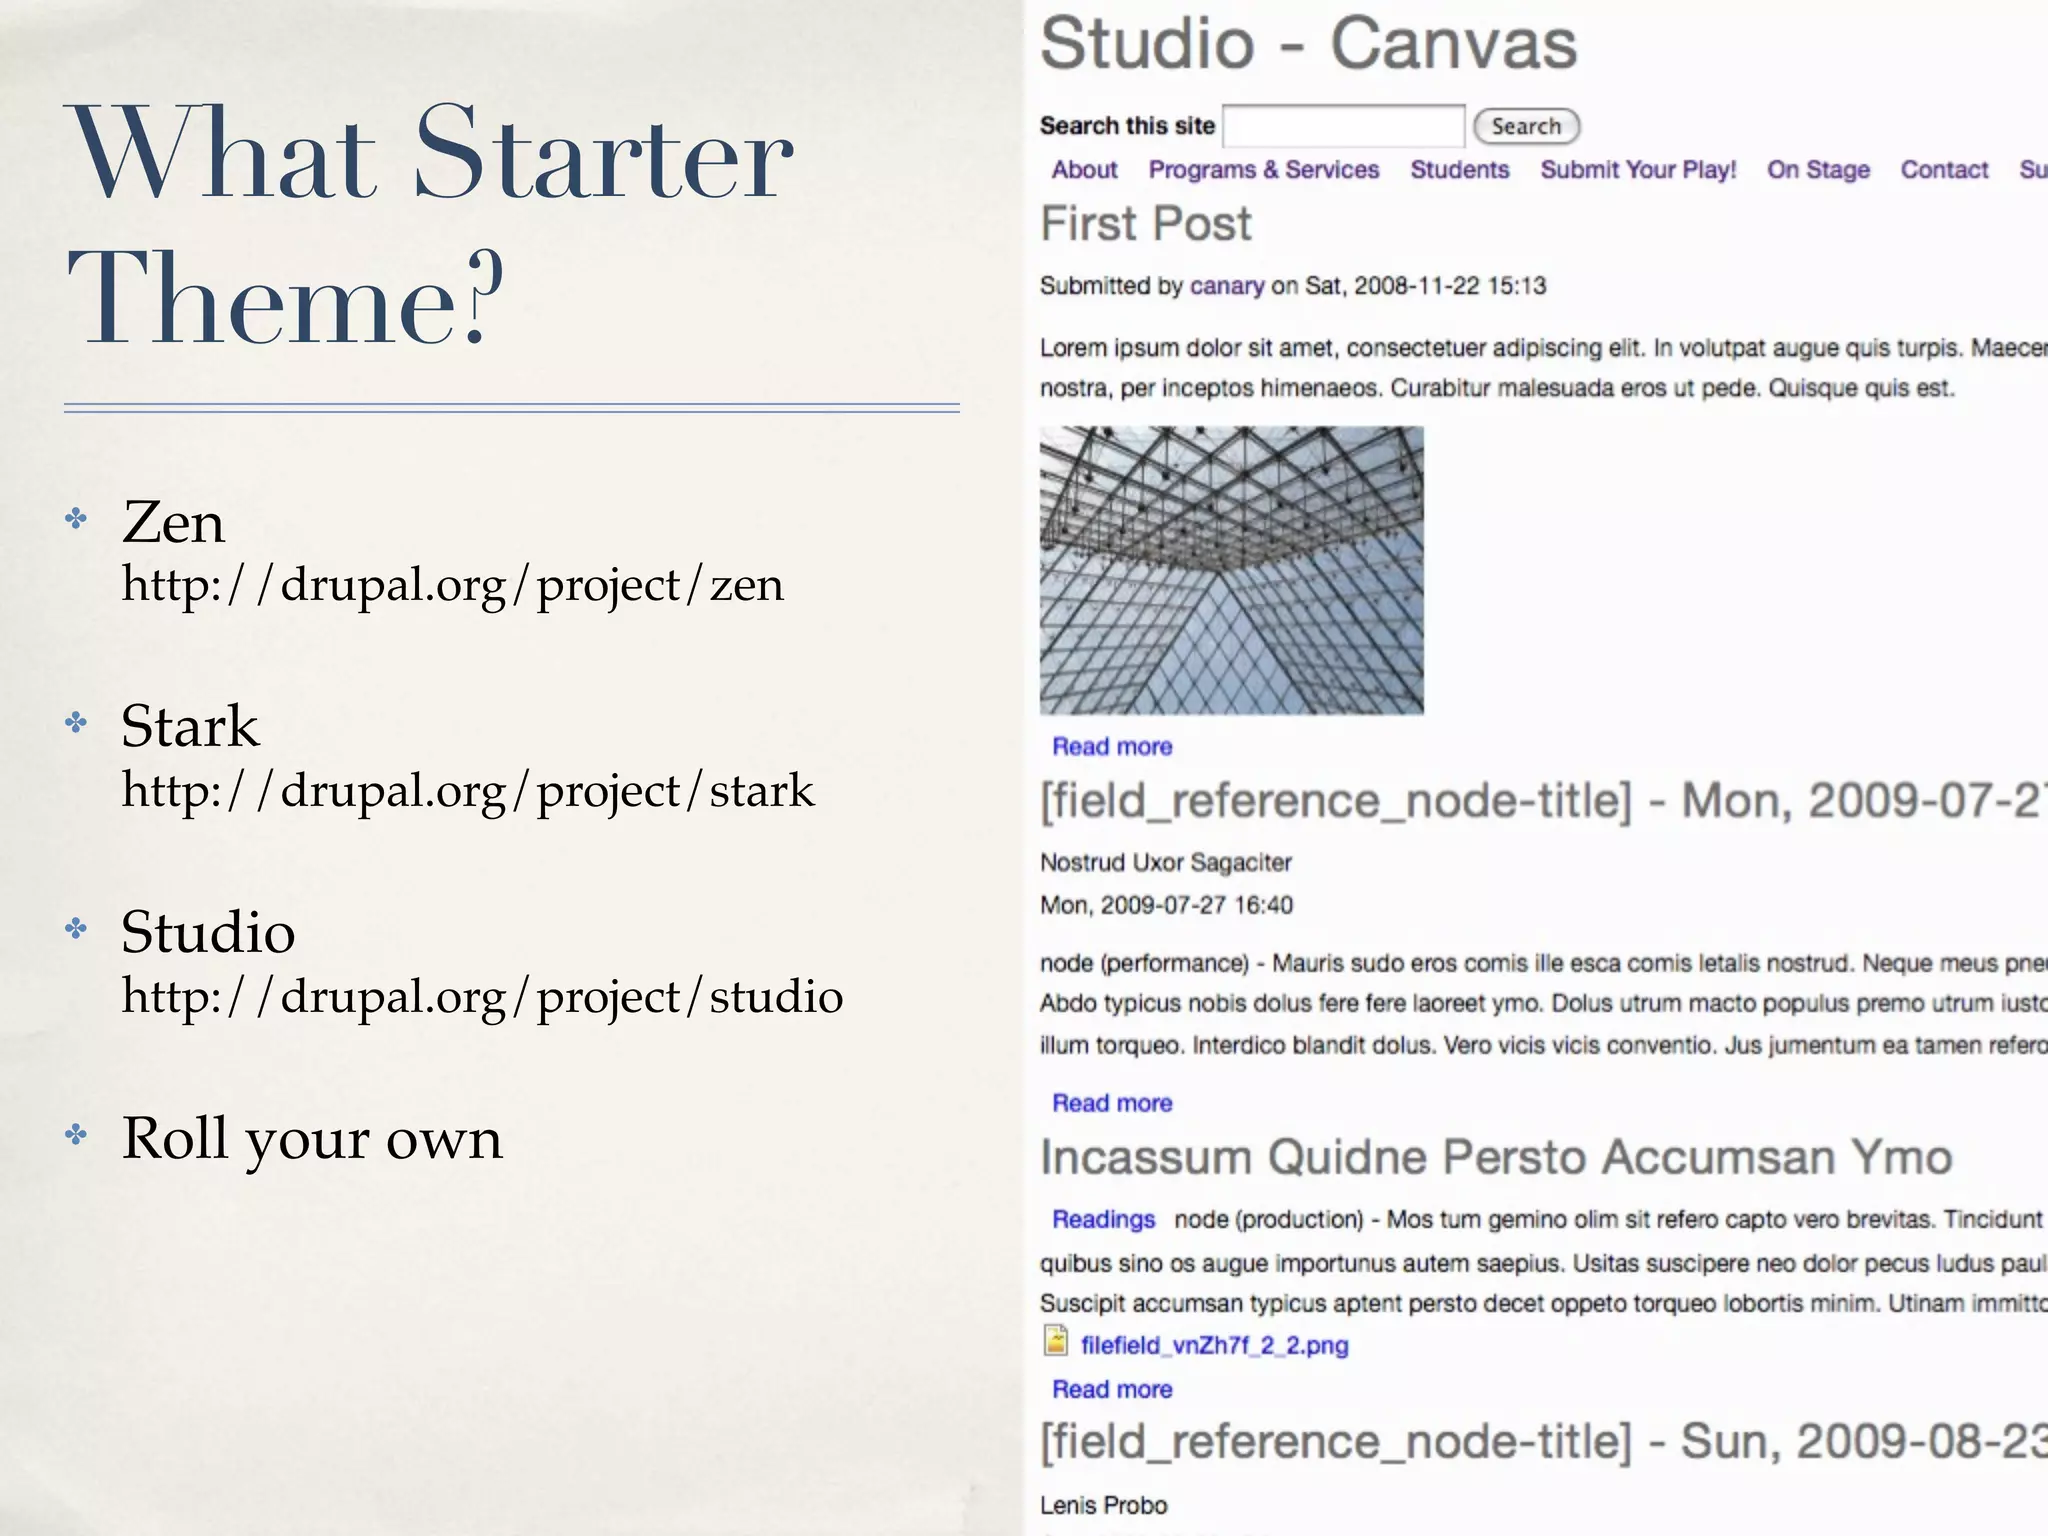Click the Roll your own bullet
The image size is (2048, 1536).
(x=312, y=1139)
